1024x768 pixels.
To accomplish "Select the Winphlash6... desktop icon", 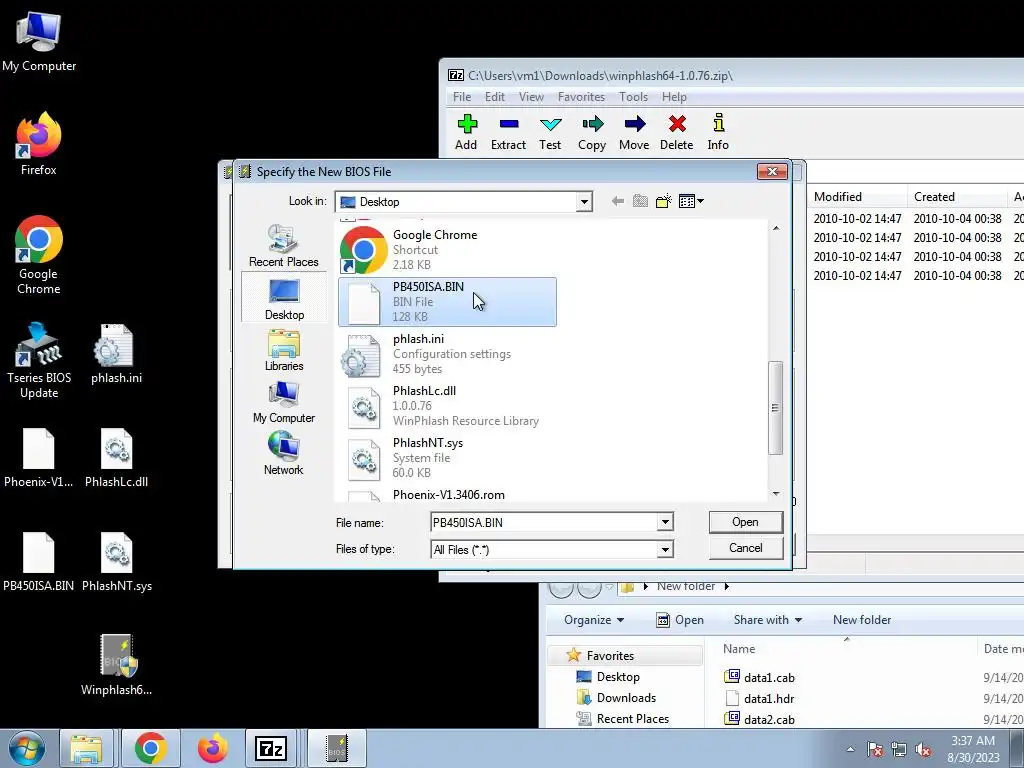I will pos(116,664).
